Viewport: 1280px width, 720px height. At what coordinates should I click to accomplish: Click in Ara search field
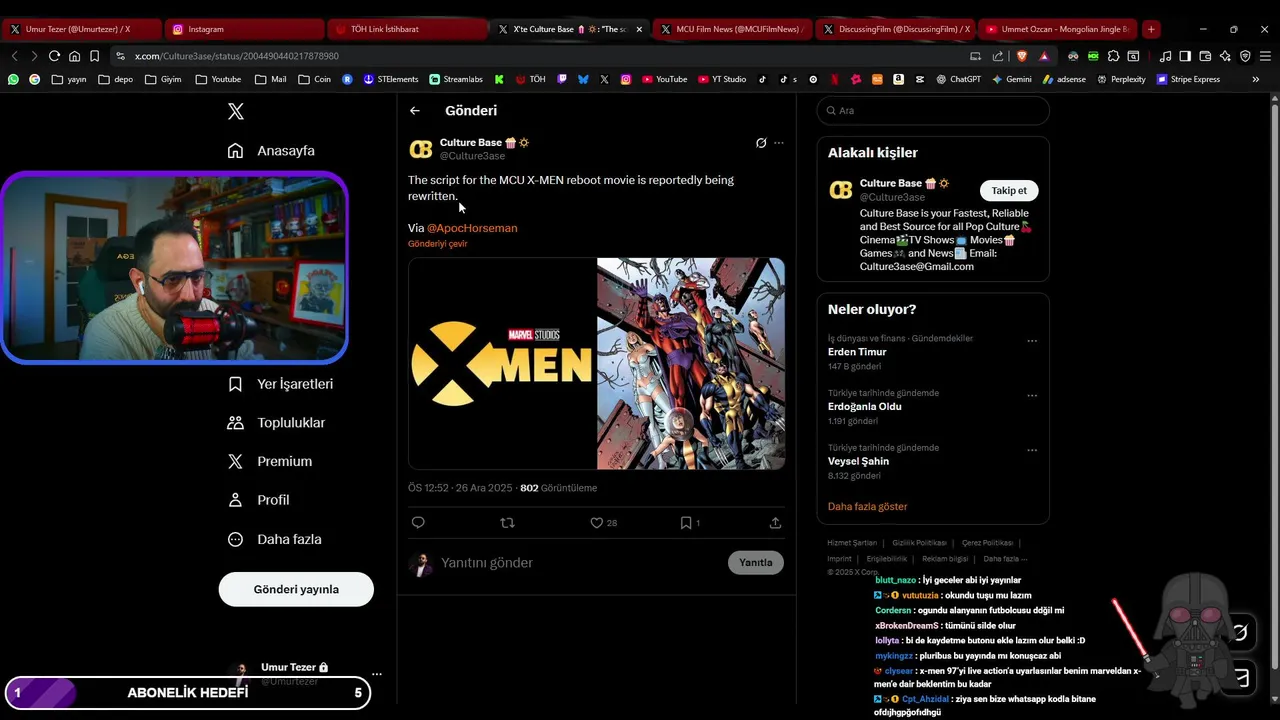(933, 111)
